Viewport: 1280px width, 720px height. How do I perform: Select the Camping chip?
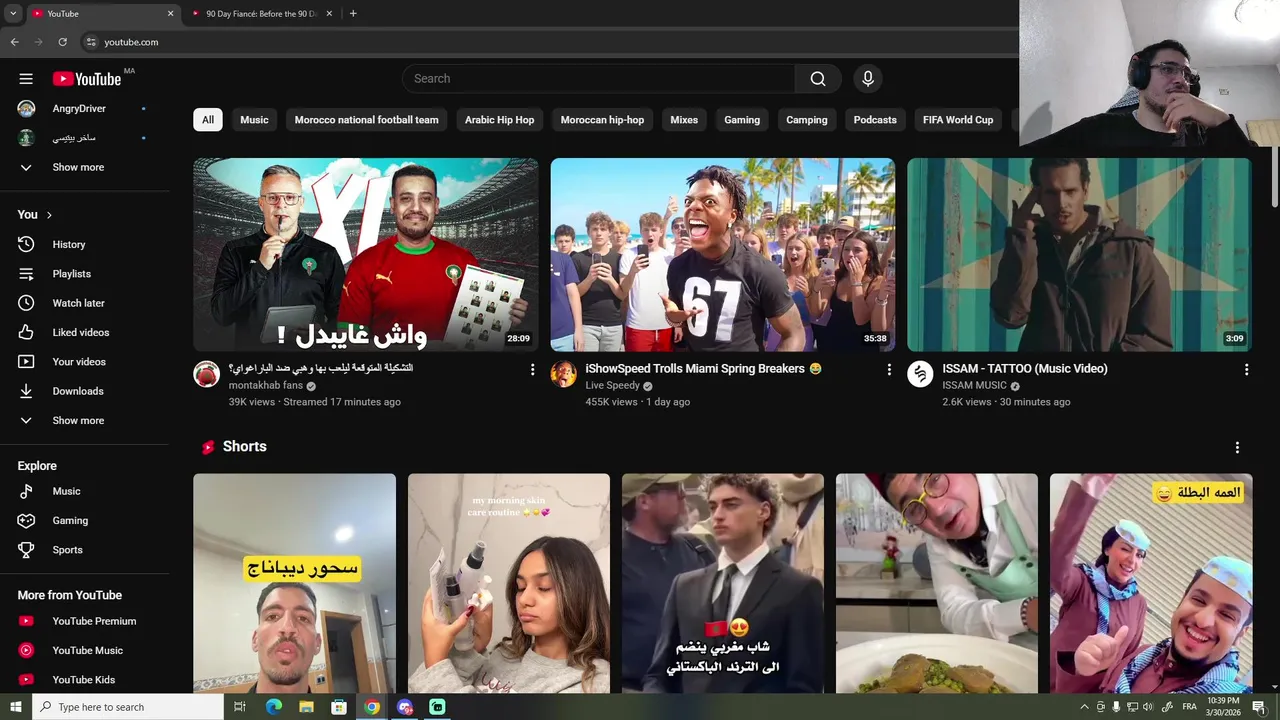pyautogui.click(x=807, y=120)
